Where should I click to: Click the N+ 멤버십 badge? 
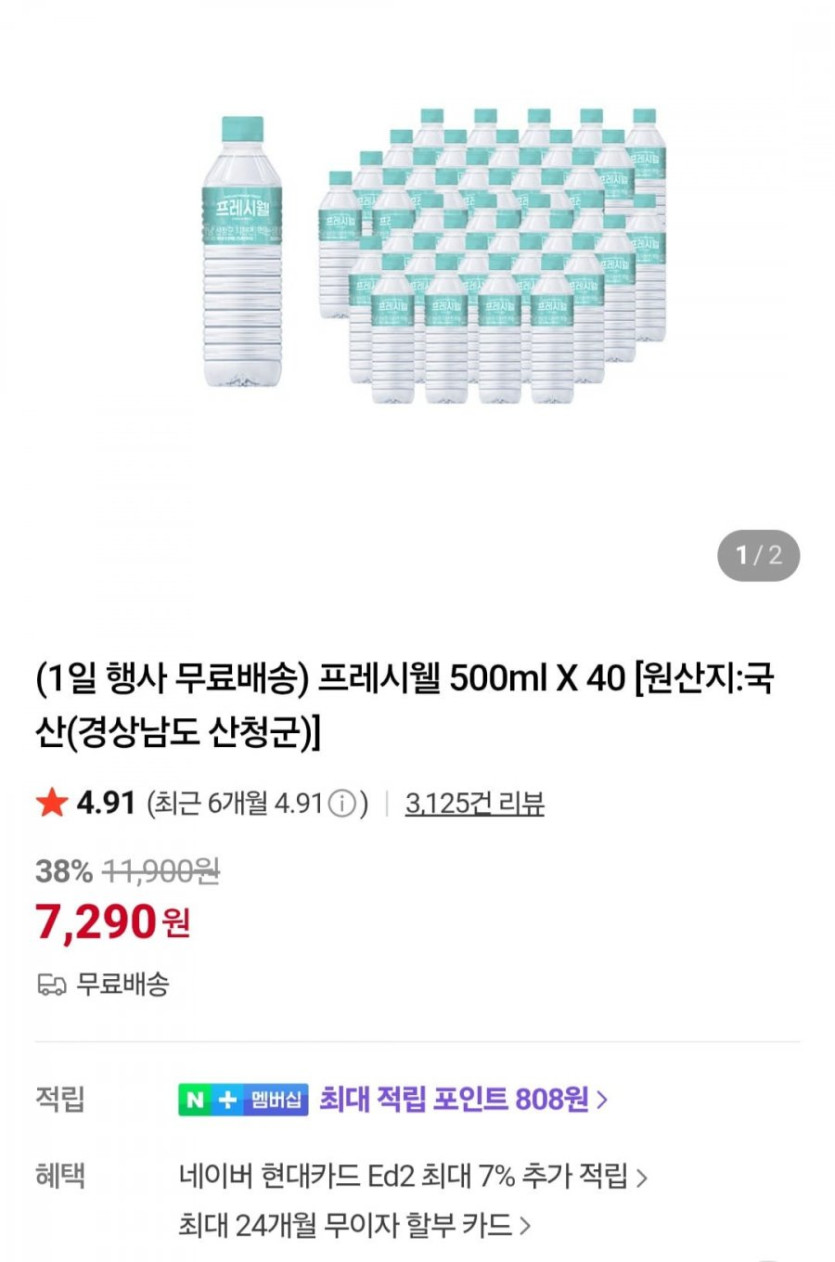(243, 1100)
